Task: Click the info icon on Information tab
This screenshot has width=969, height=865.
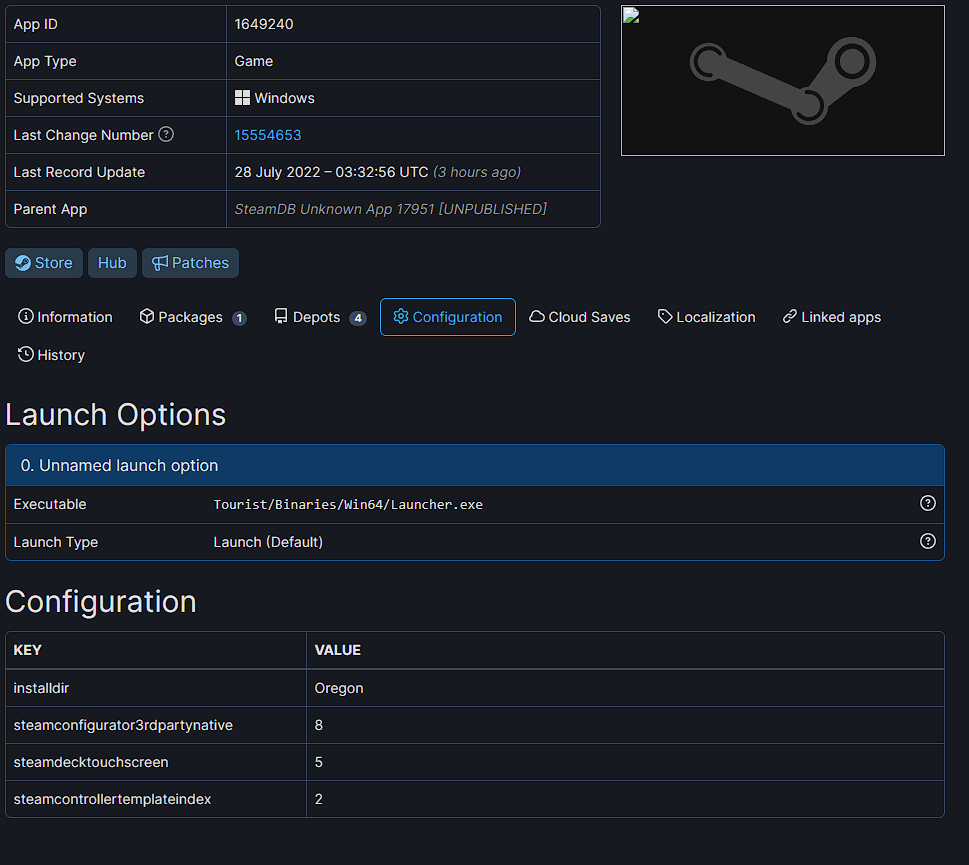Action: click(x=25, y=316)
